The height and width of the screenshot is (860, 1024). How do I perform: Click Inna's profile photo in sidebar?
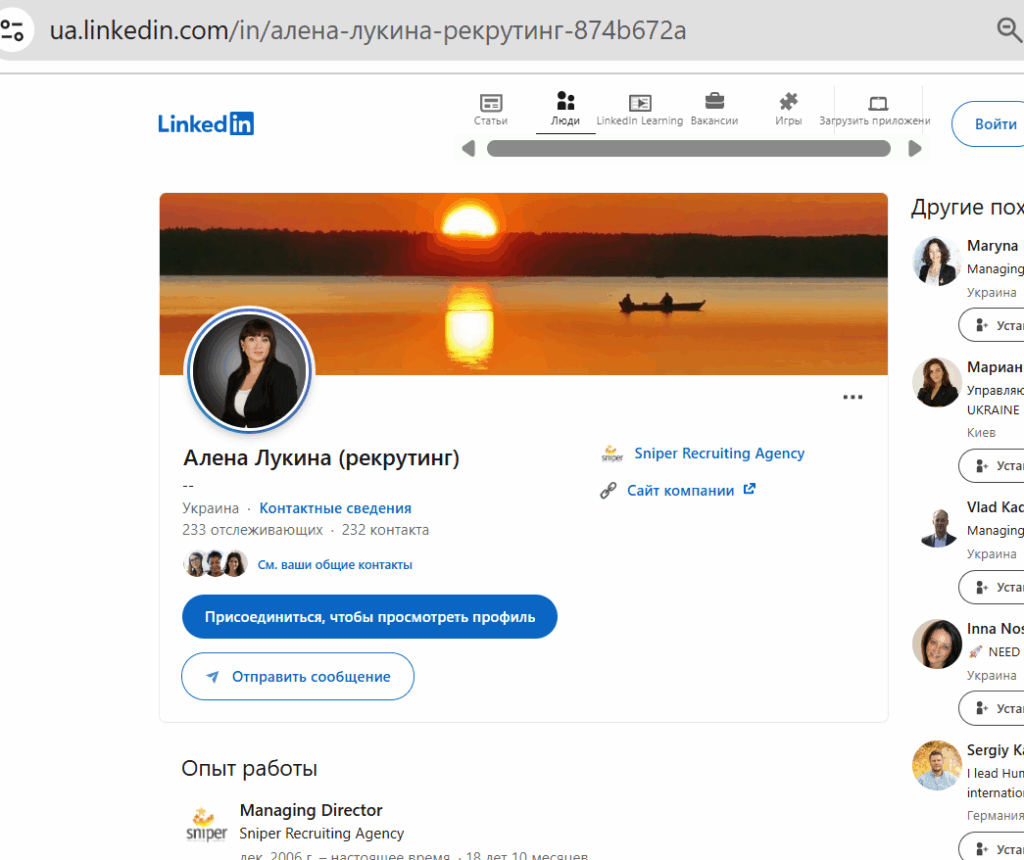936,644
